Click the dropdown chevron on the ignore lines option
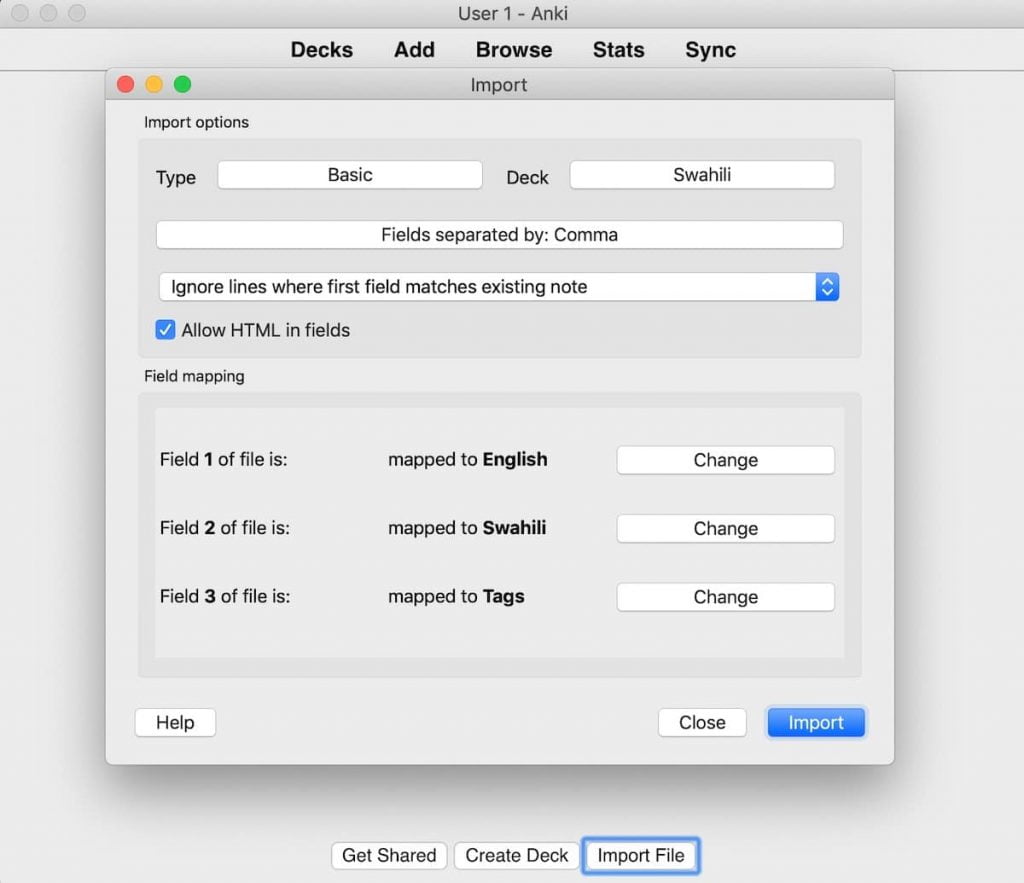The width and height of the screenshot is (1024, 883). pyautogui.click(x=827, y=287)
